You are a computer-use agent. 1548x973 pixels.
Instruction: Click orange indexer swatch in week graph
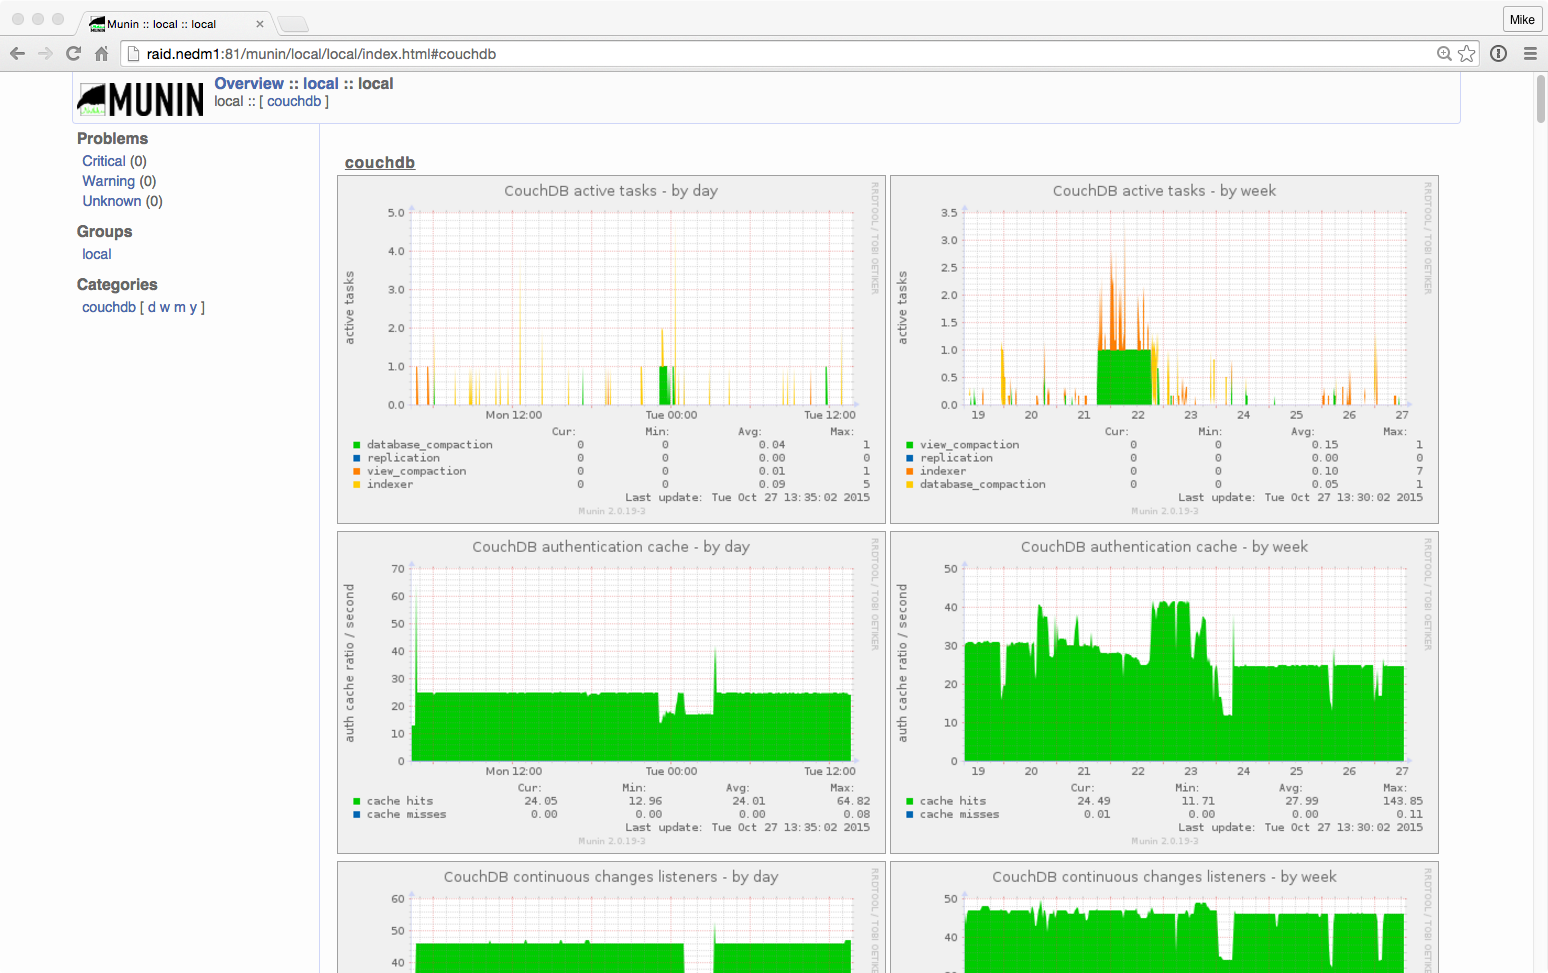pyautogui.click(x=909, y=471)
